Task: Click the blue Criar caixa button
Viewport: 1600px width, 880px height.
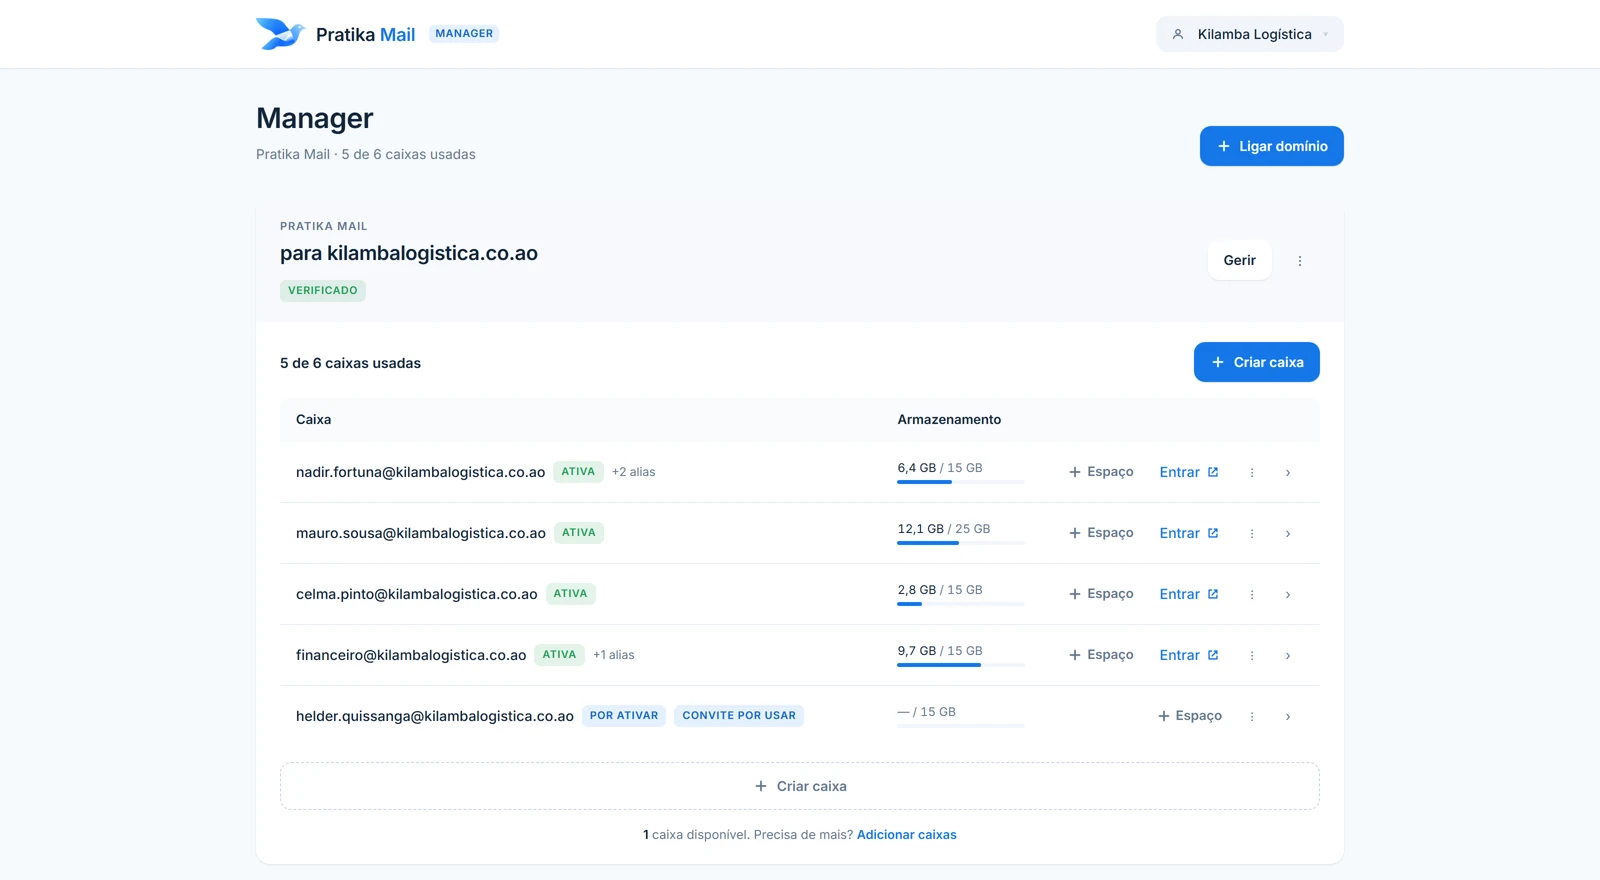Action: click(1256, 362)
